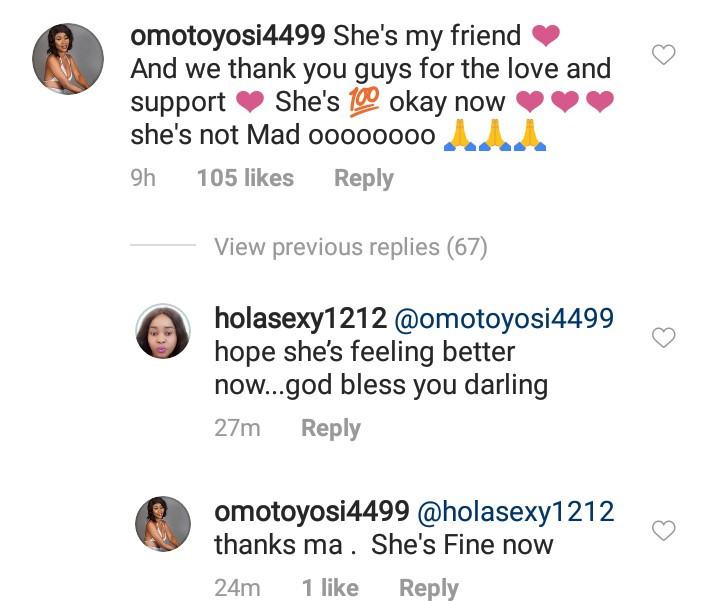Tap heart on holasexy1212's comment
Viewport: 720px width, 601px height.
[664, 339]
